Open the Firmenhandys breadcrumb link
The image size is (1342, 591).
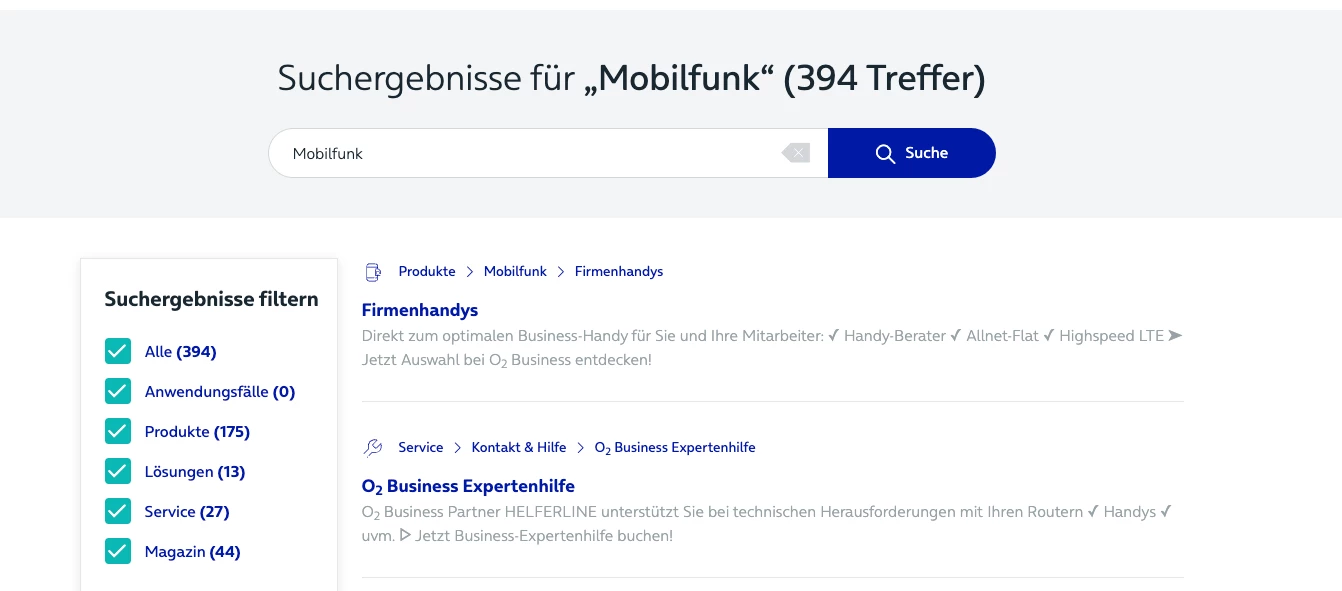pyautogui.click(x=619, y=272)
